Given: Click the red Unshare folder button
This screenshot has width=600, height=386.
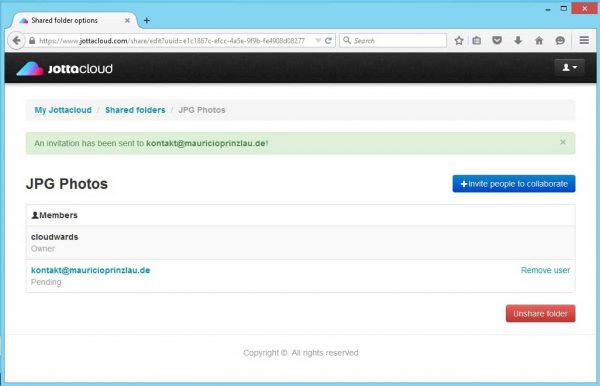Looking at the screenshot, I should 540,314.
